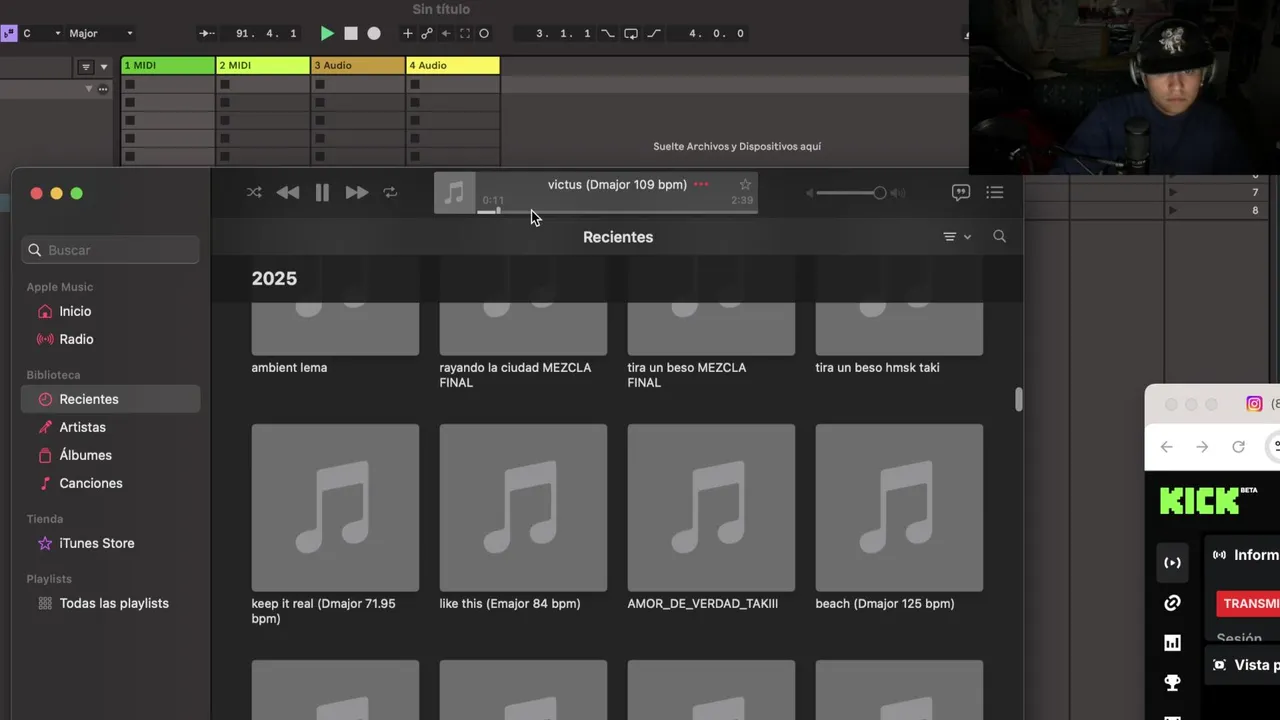1280x720 pixels.
Task: Open Artistas in the Music sidebar
Action: (x=111, y=427)
